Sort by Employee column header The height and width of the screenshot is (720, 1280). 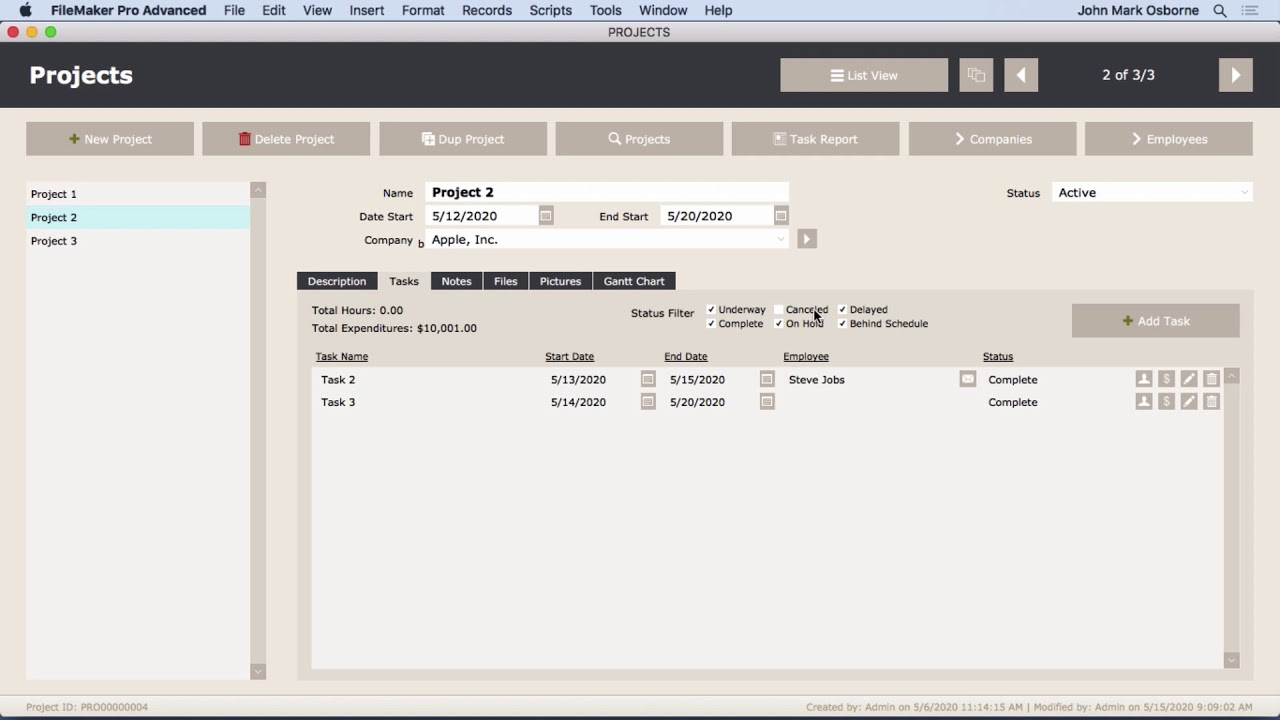pos(806,356)
